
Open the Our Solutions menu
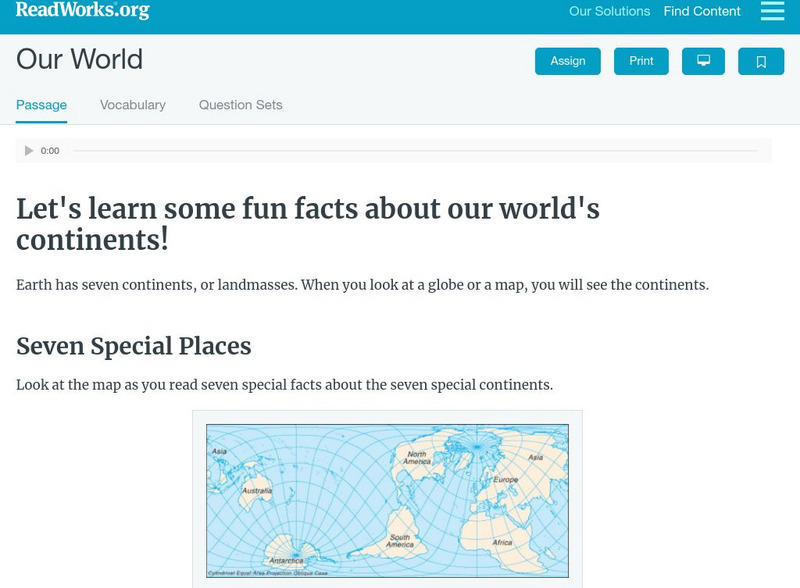point(608,11)
